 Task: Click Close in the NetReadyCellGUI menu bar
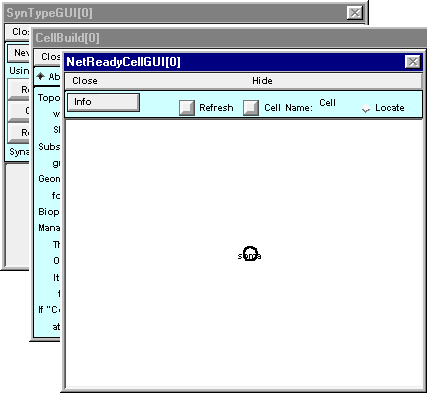coord(85,81)
